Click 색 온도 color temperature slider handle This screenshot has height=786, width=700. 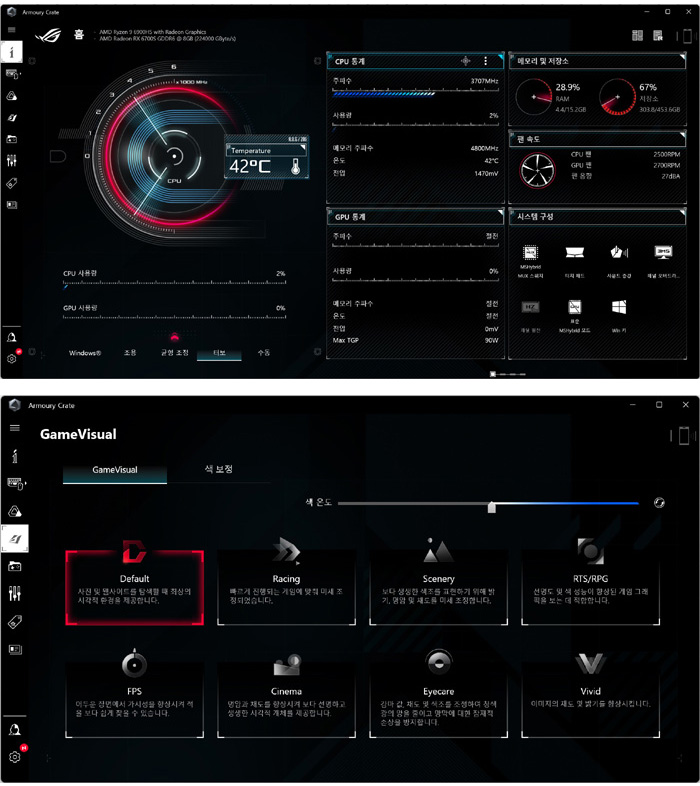click(491, 507)
